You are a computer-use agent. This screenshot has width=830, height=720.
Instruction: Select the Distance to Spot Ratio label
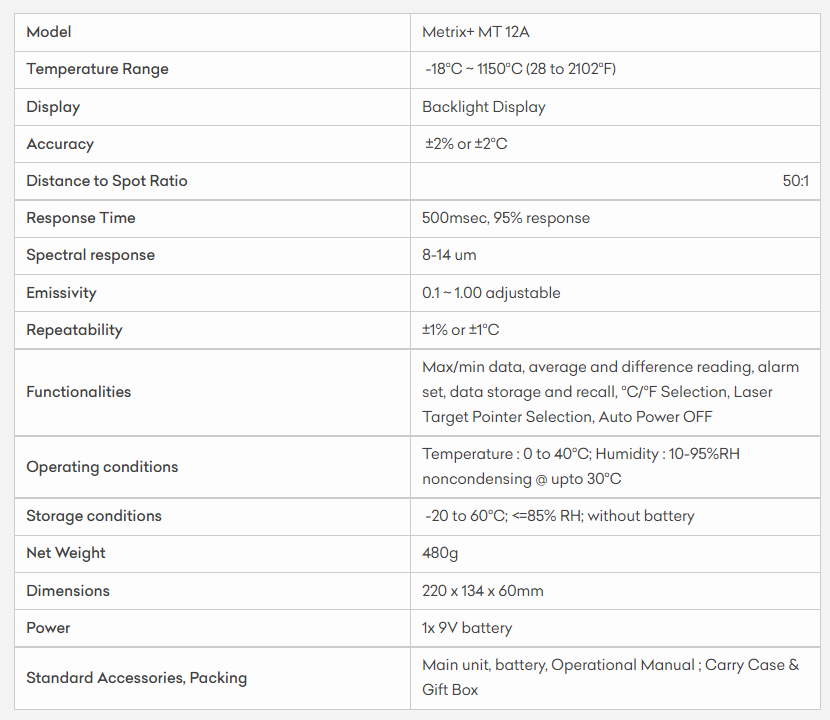coord(107,181)
